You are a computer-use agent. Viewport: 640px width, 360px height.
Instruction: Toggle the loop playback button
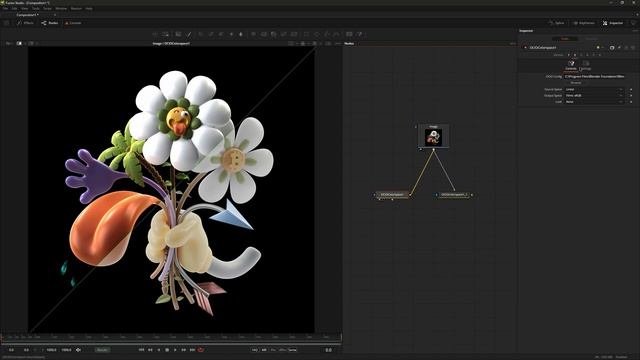(201, 350)
